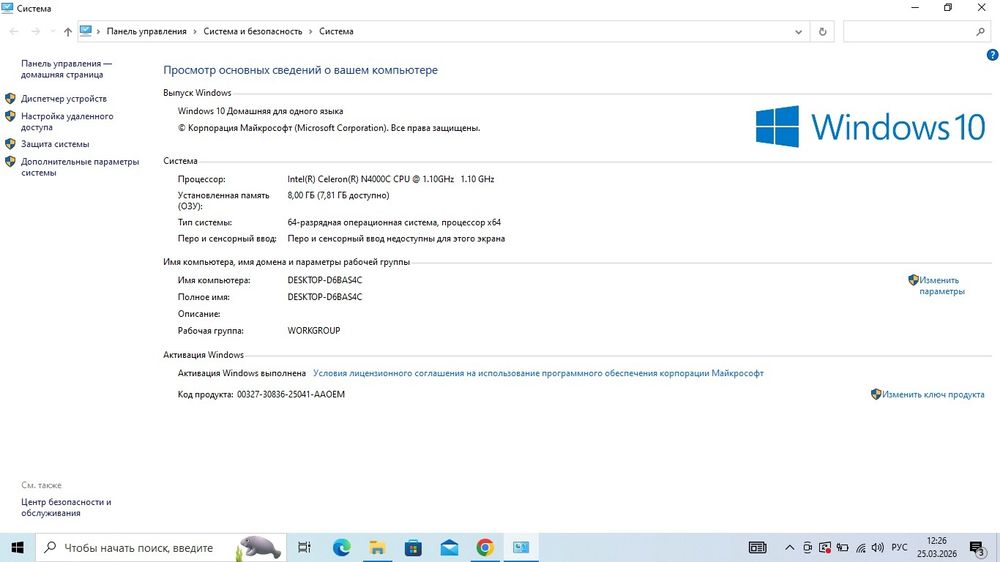1000x562 pixels.
Task: Open Device Manager (Диспетчер устройств)
Action: (x=64, y=99)
